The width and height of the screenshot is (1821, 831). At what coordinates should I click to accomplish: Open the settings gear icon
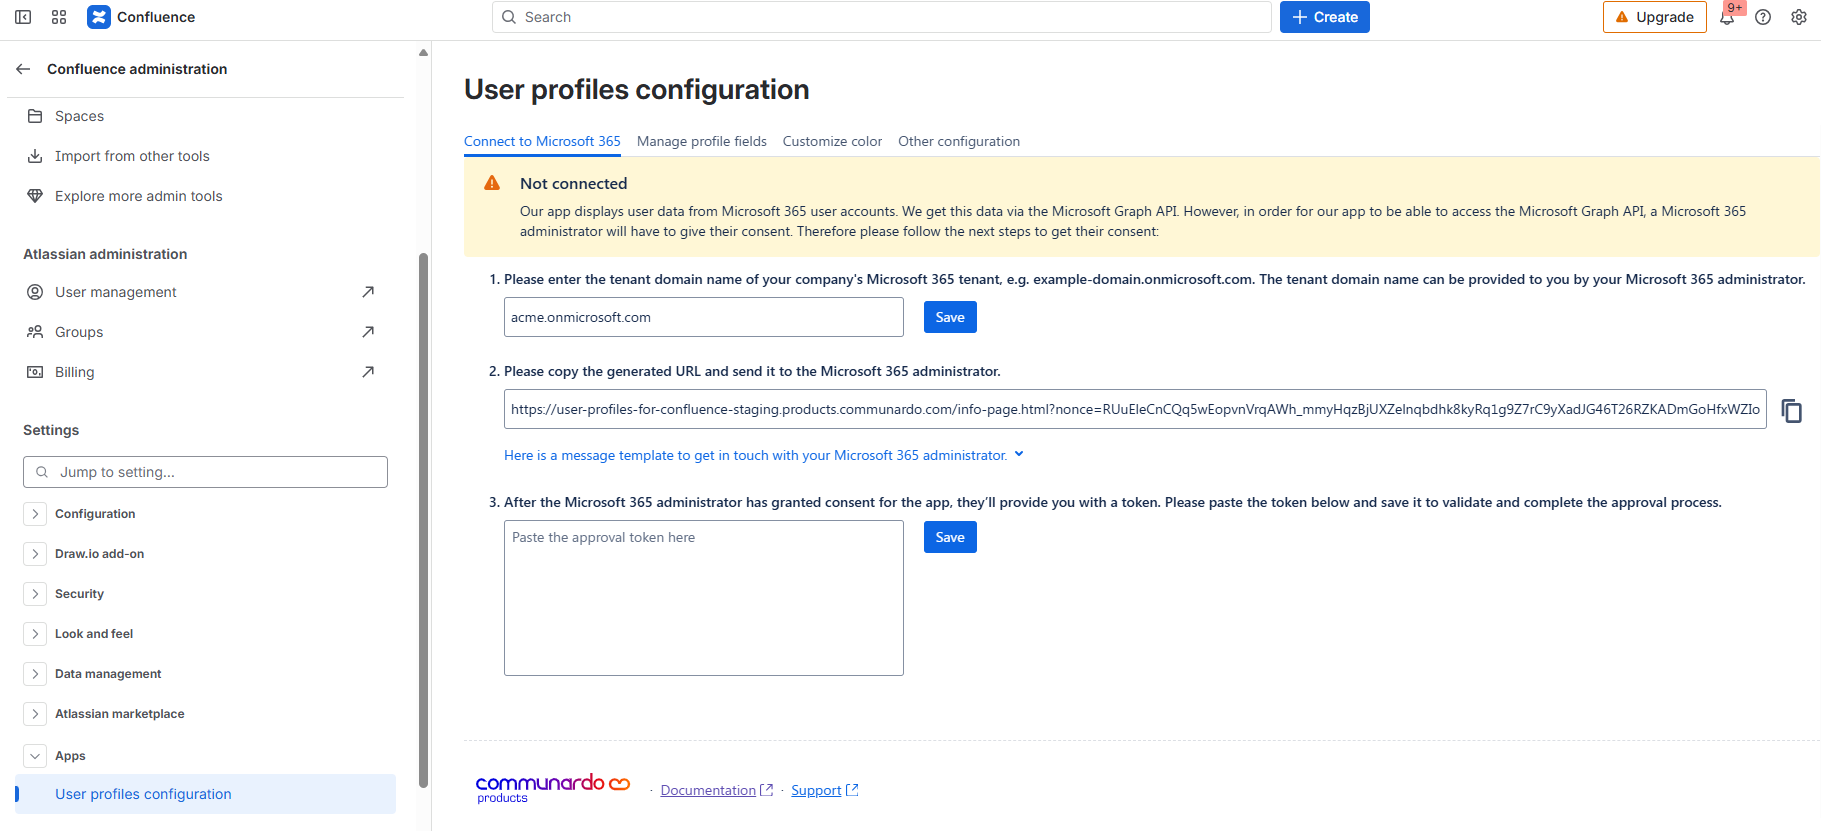tap(1799, 17)
